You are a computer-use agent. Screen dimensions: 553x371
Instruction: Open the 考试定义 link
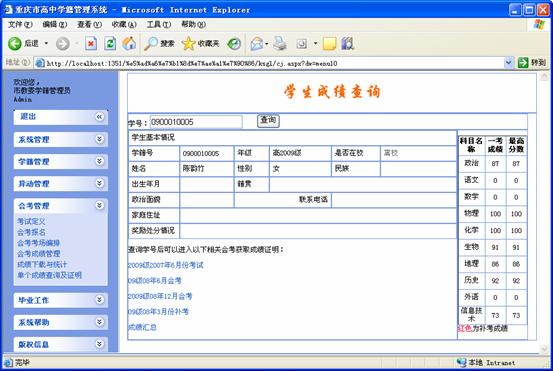31,222
